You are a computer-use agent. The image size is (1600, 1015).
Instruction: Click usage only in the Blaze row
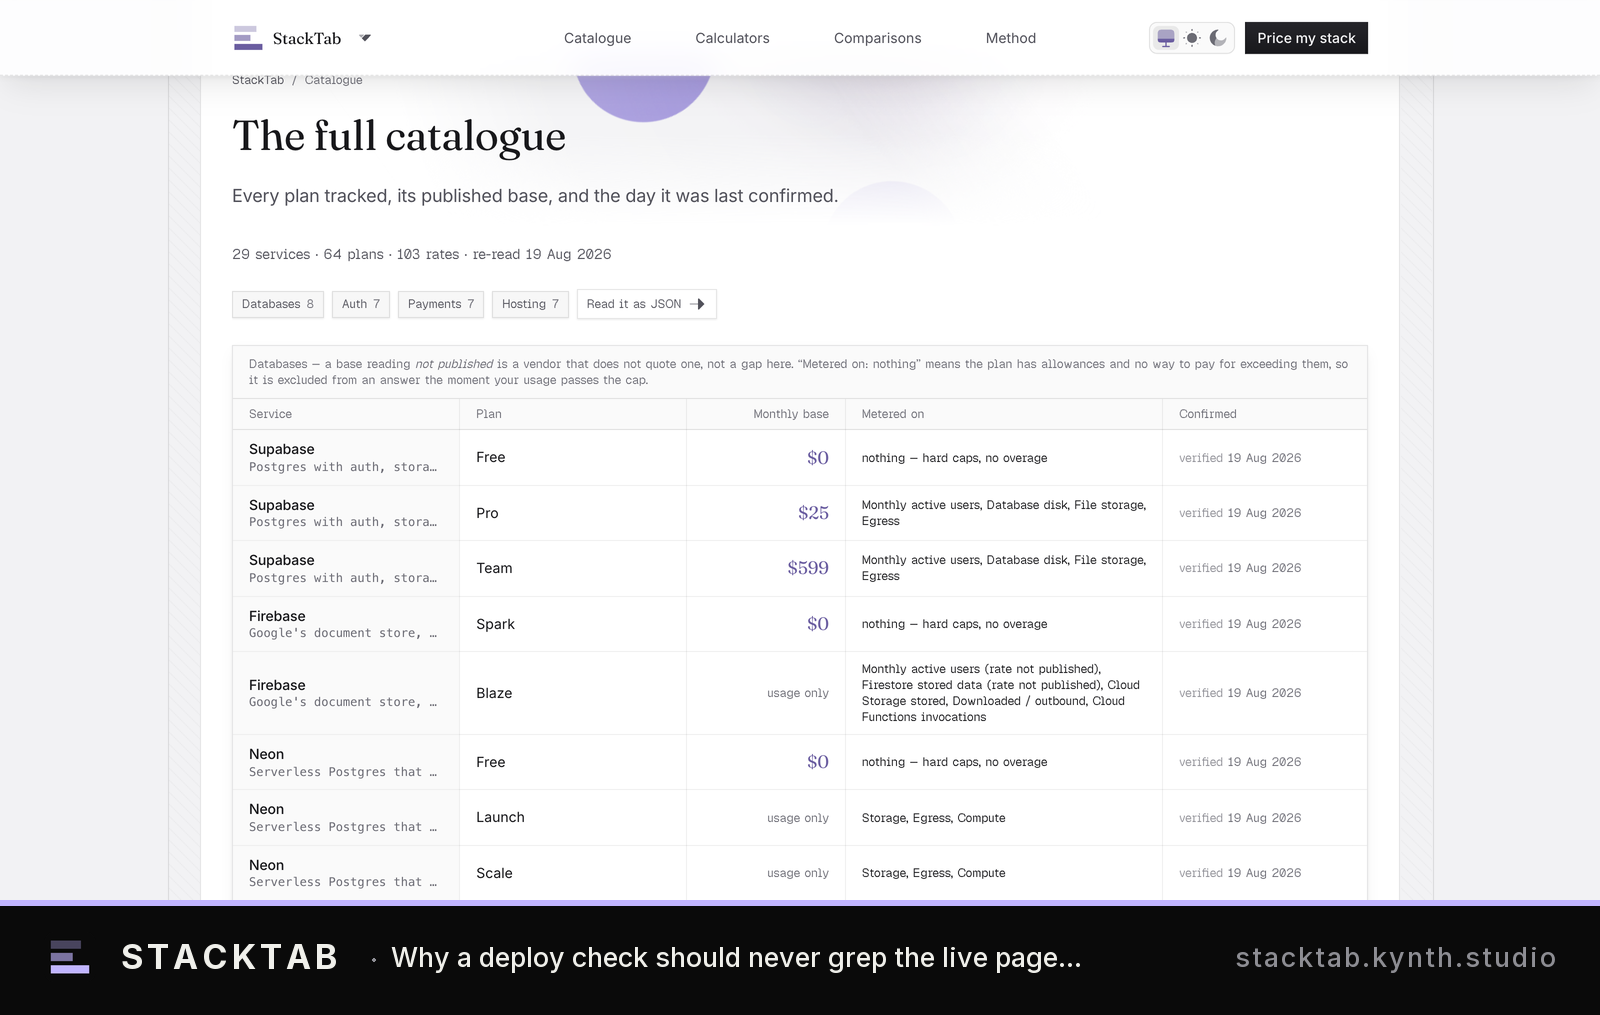(x=798, y=693)
